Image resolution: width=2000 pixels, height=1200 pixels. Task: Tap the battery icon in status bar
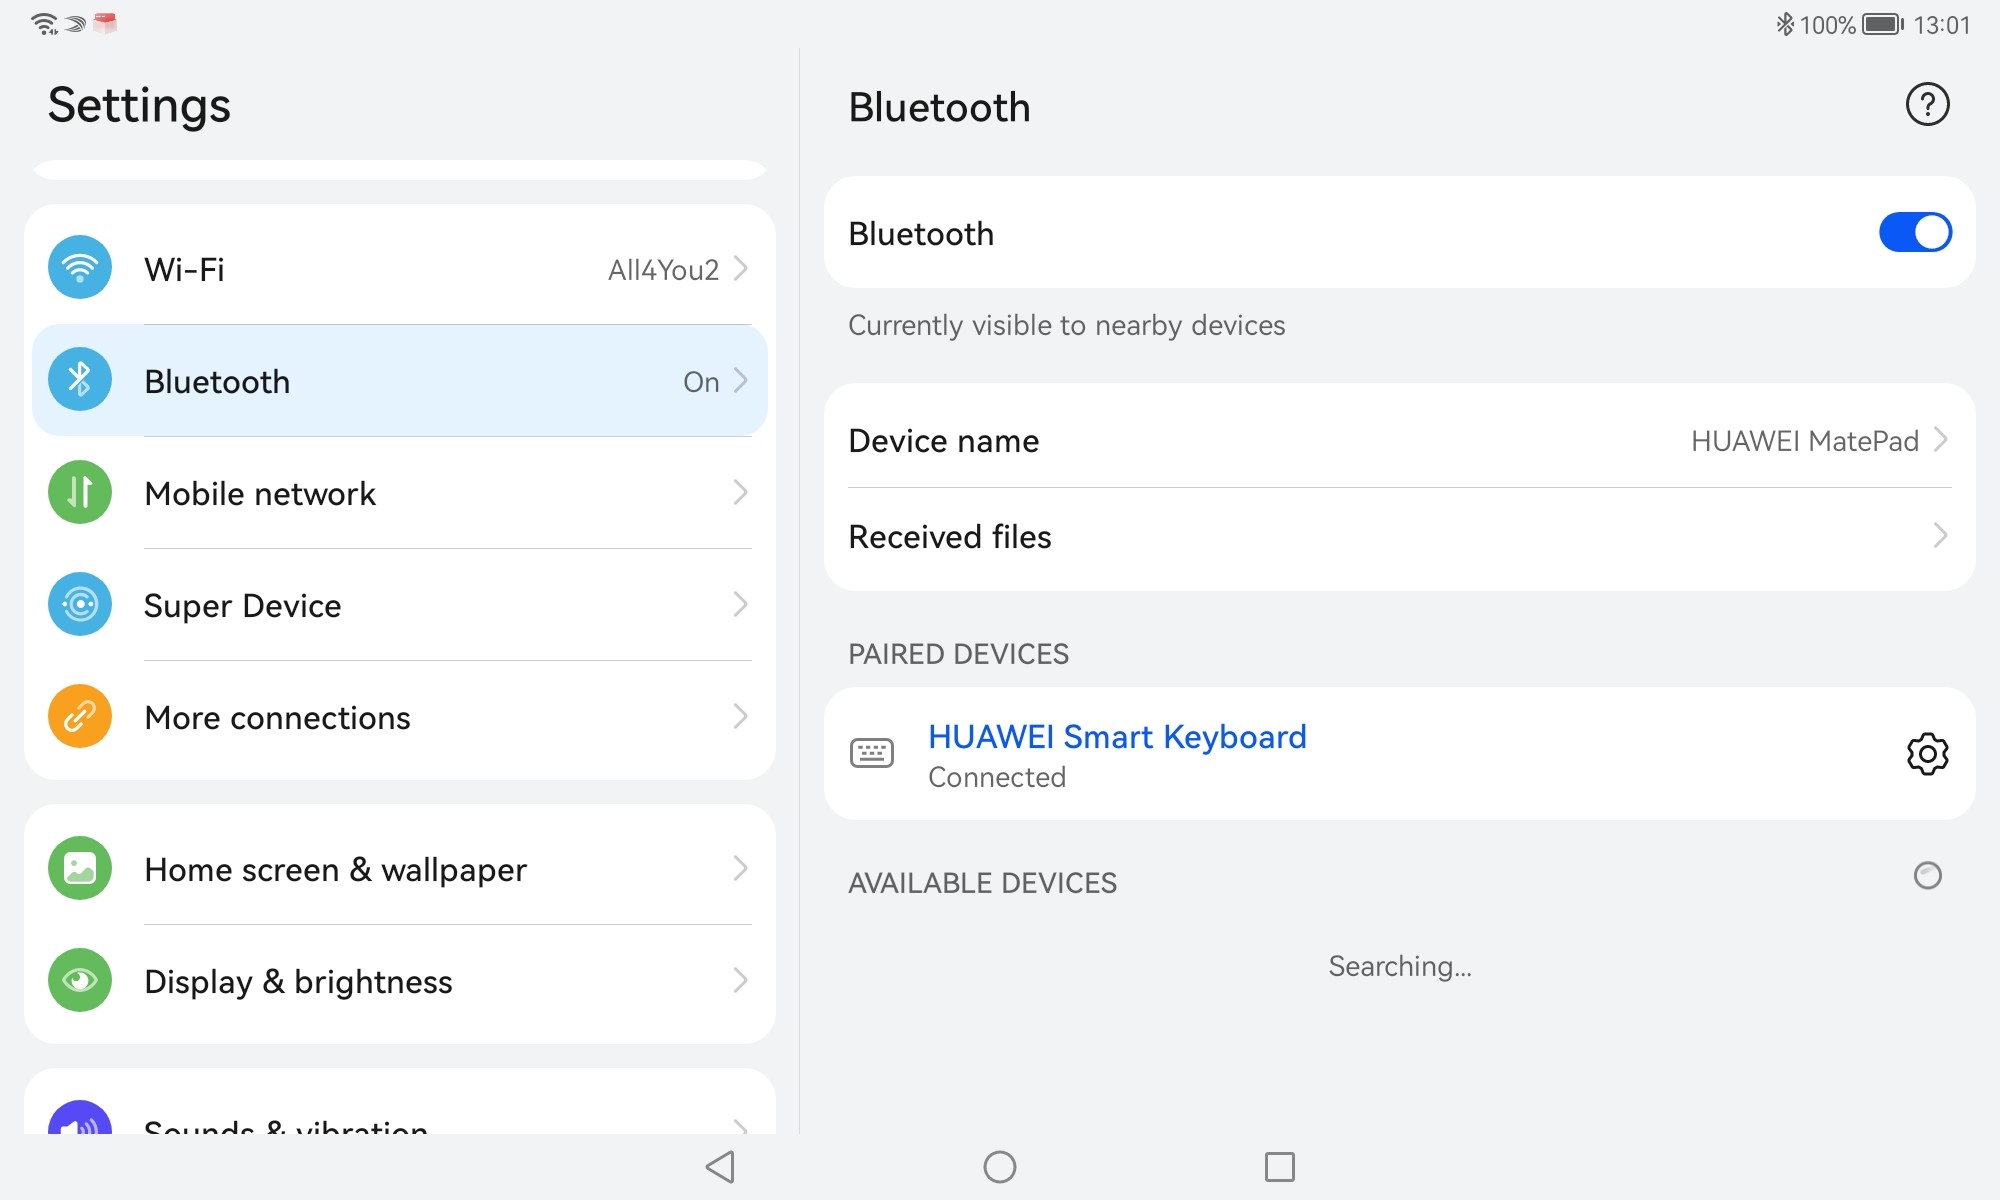(1883, 24)
